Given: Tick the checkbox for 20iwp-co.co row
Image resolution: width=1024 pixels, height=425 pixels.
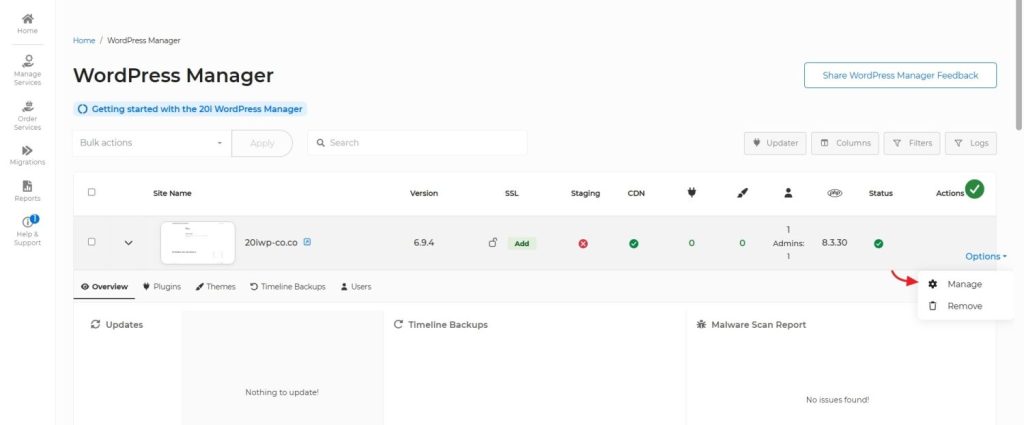Looking at the screenshot, I should (x=91, y=242).
